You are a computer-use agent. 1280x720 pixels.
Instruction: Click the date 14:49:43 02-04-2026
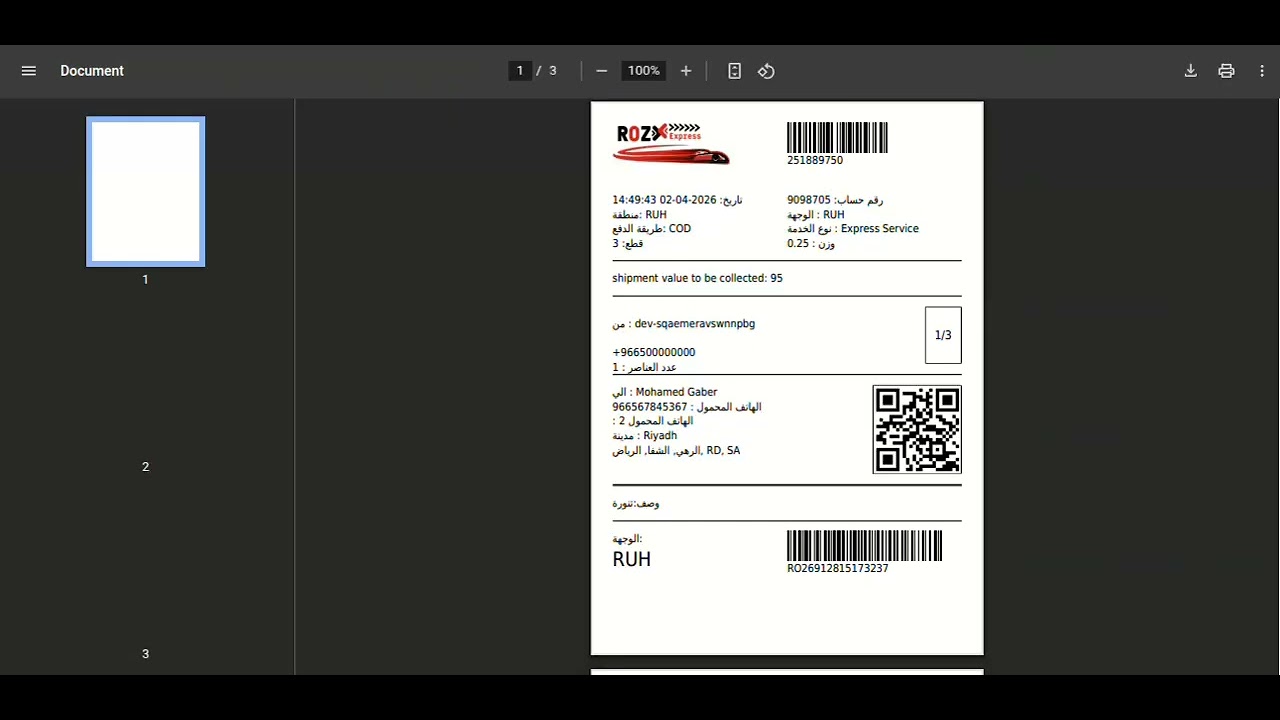click(x=664, y=200)
